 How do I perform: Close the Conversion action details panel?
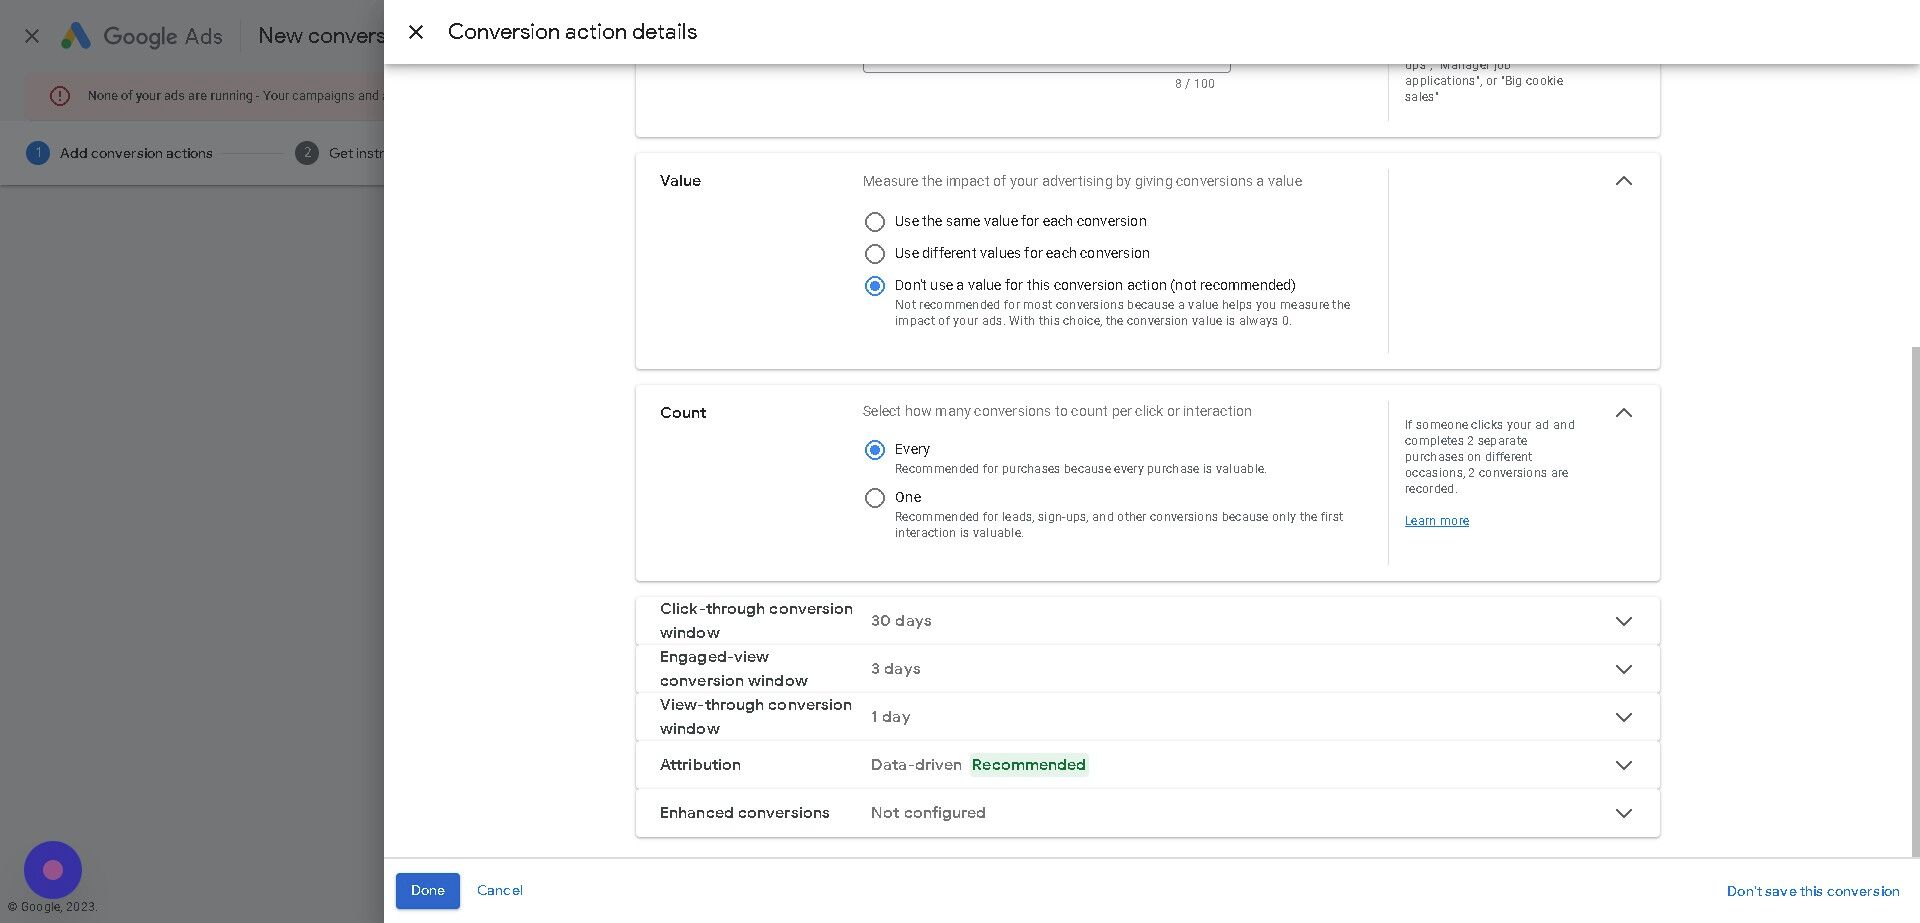coord(416,32)
